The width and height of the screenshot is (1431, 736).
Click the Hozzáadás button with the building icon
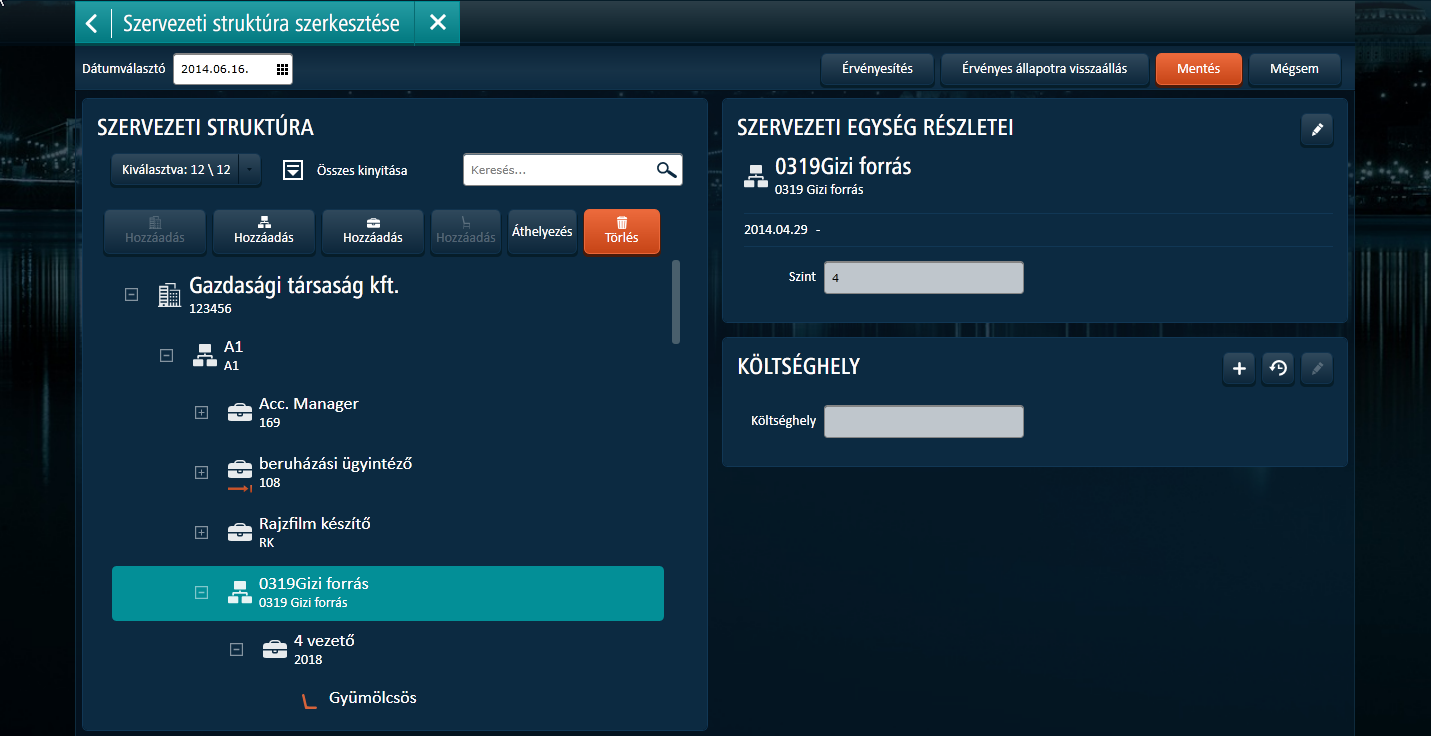pyautogui.click(x=155, y=231)
